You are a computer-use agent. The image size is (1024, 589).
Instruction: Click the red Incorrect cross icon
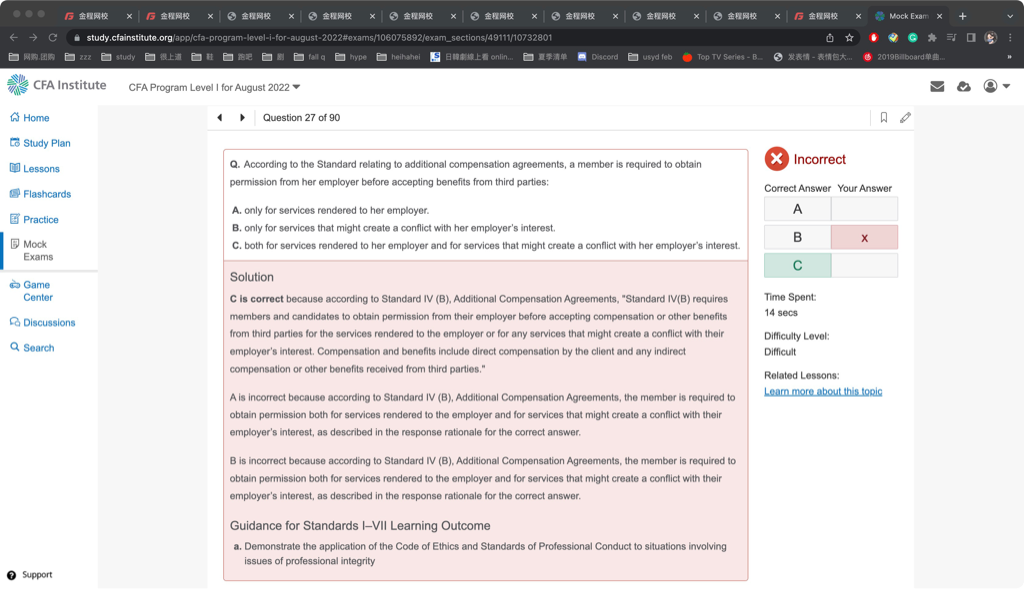(x=776, y=159)
